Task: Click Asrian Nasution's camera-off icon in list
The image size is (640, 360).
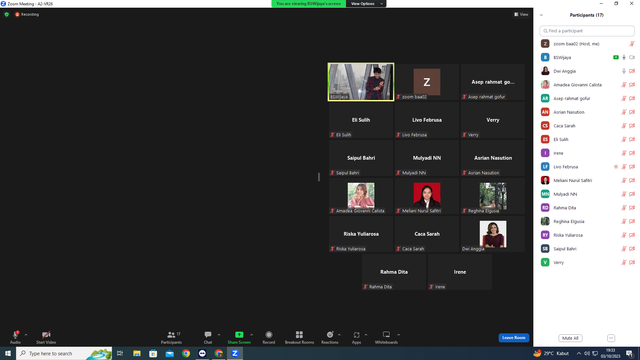Action: tap(632, 112)
